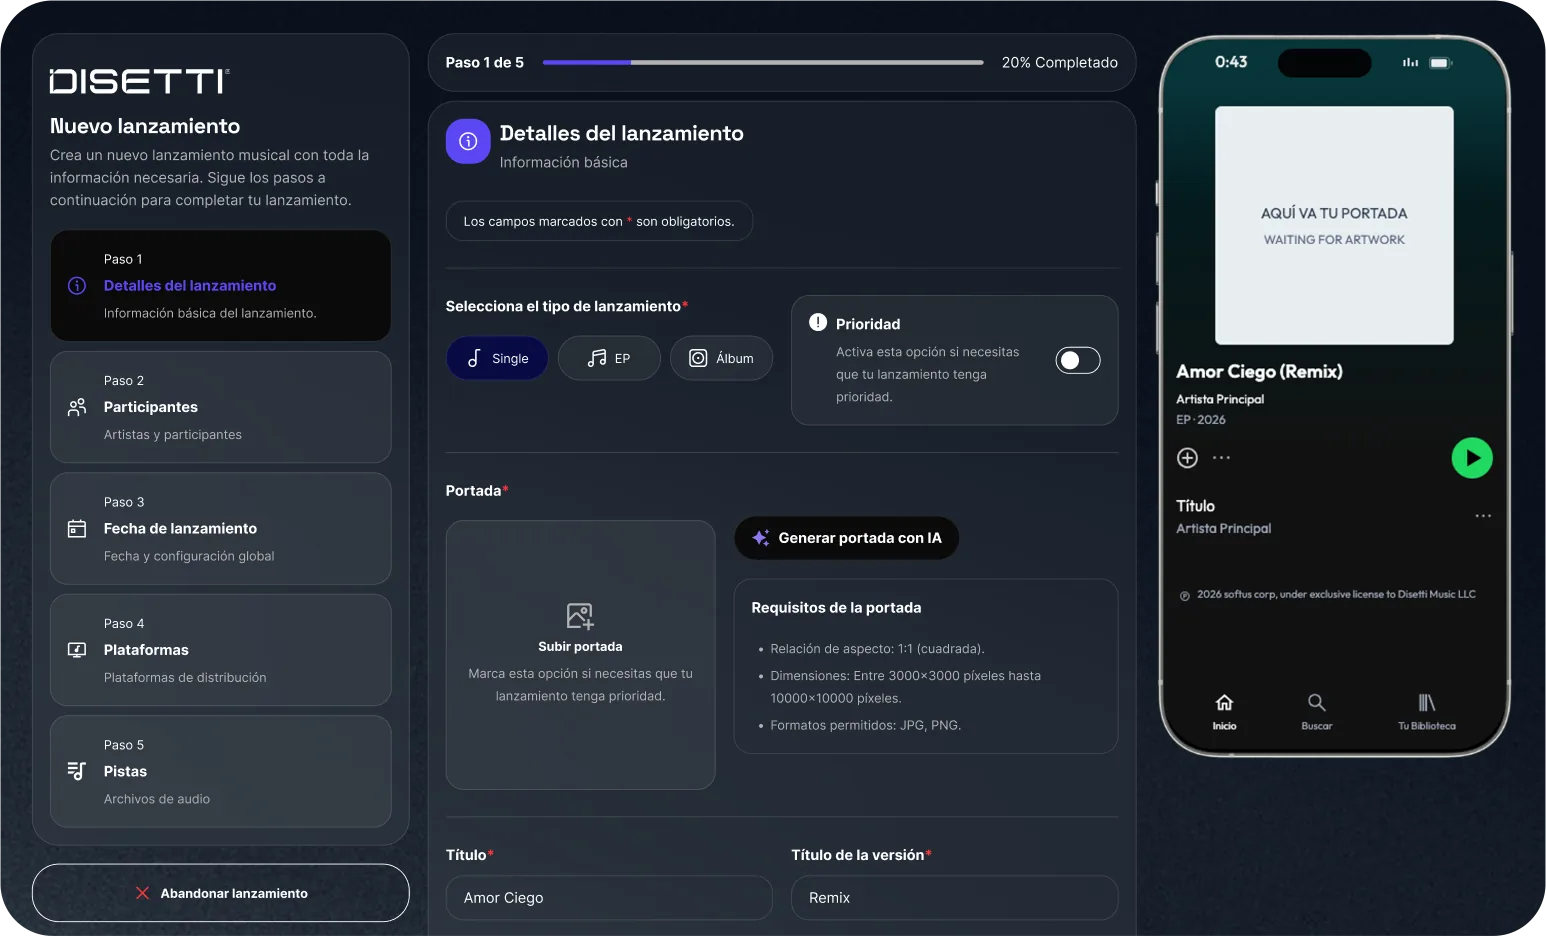Toggle the Prioridad switch on

1078,360
